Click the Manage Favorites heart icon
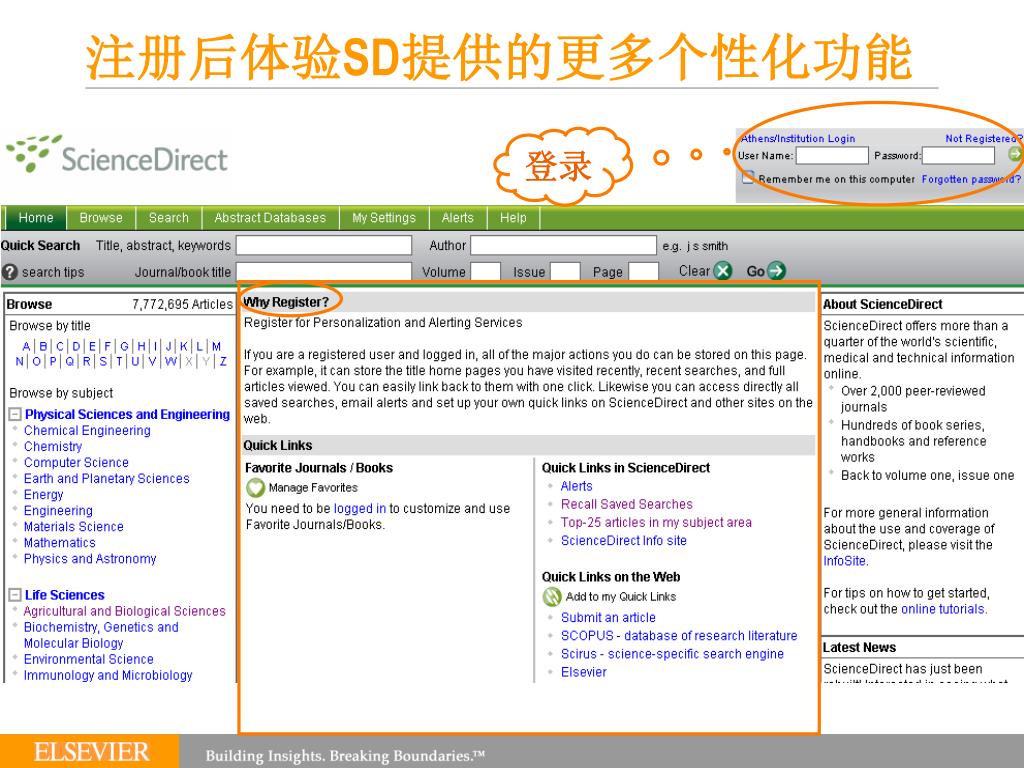 coord(255,488)
